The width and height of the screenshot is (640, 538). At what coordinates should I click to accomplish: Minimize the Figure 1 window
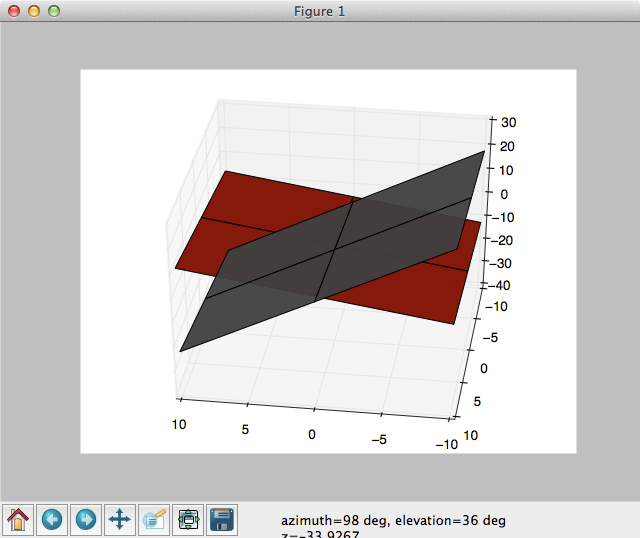coord(34,11)
